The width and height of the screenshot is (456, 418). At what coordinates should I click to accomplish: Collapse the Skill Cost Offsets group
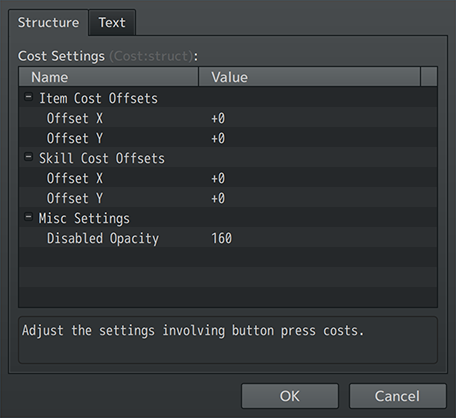tap(29, 157)
